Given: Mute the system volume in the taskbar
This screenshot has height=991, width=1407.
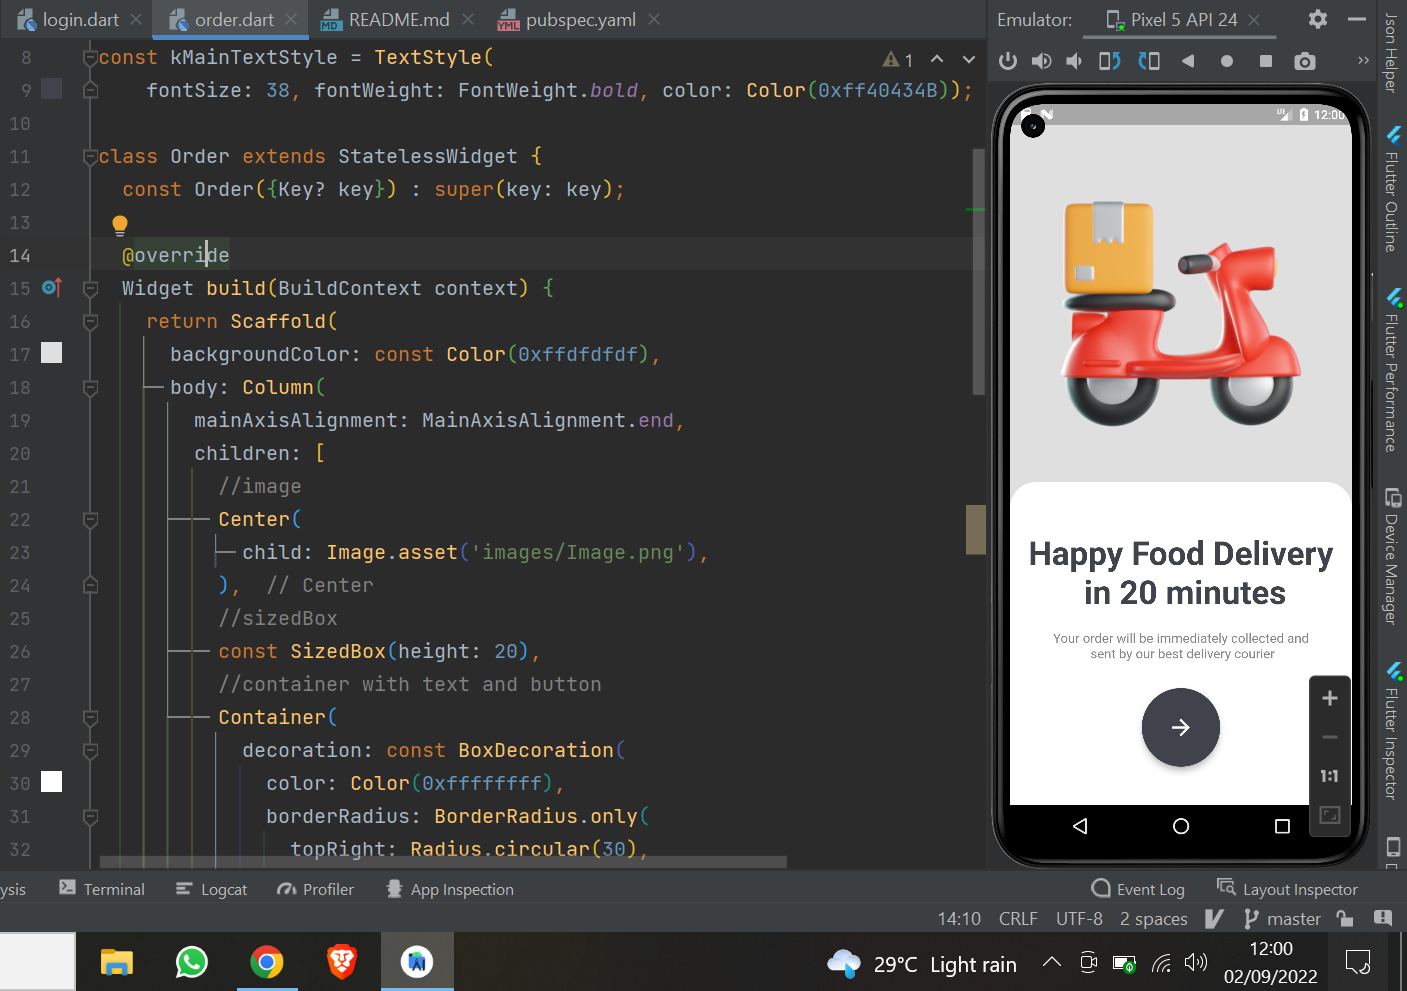Looking at the screenshot, I should [x=1196, y=963].
